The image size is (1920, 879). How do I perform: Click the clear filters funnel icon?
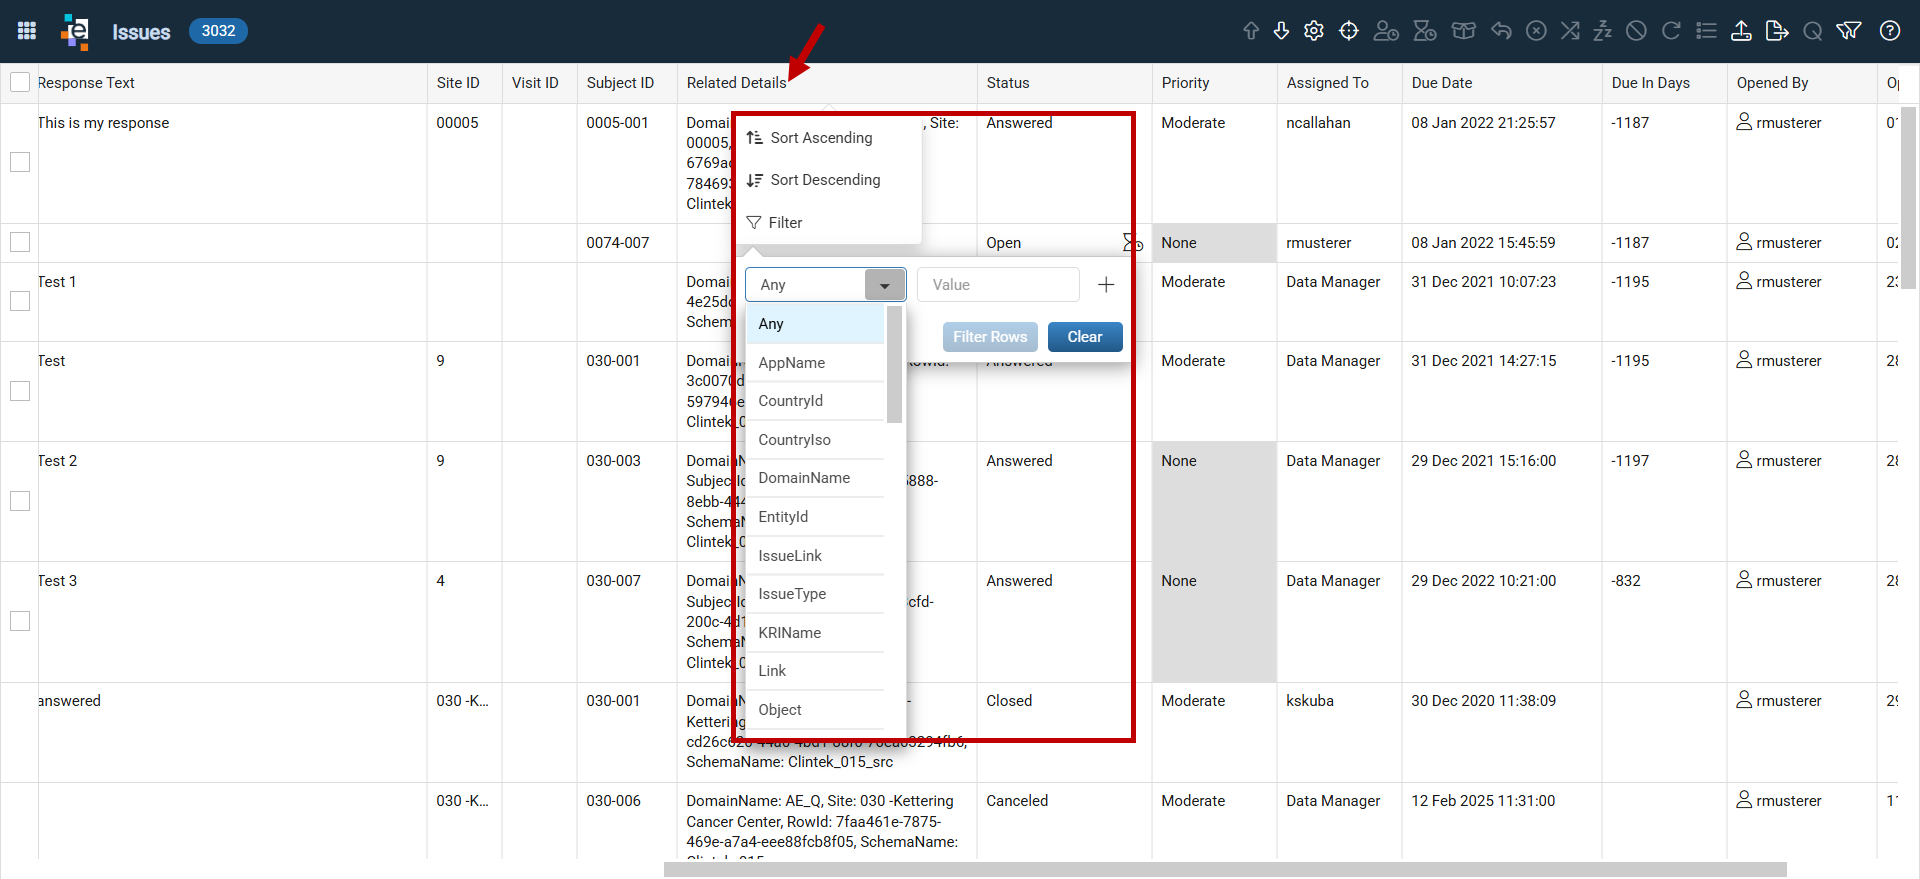[x=1849, y=31]
